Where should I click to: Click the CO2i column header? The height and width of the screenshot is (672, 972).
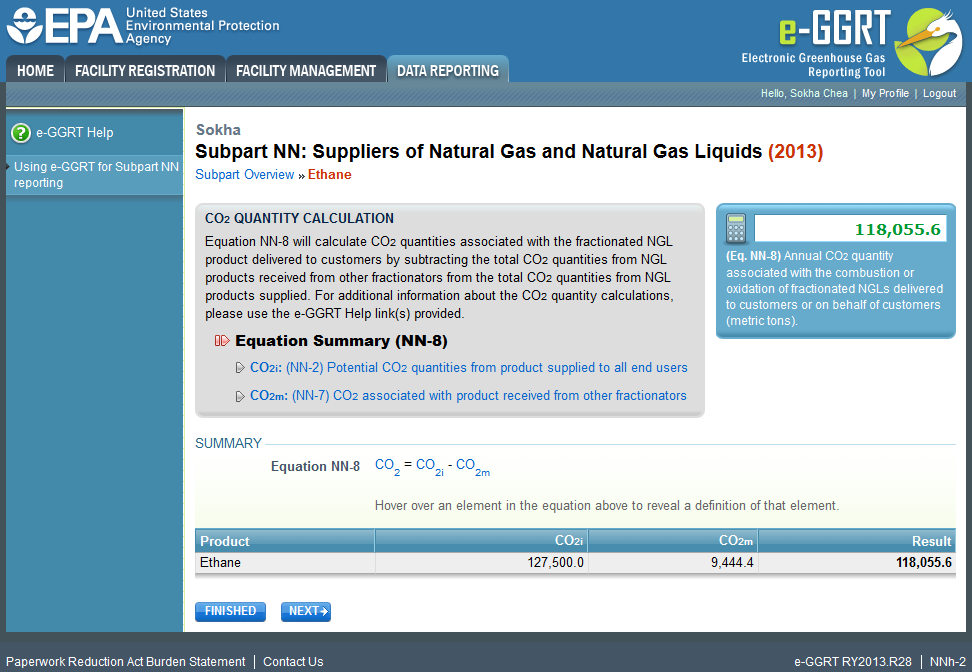pos(482,541)
